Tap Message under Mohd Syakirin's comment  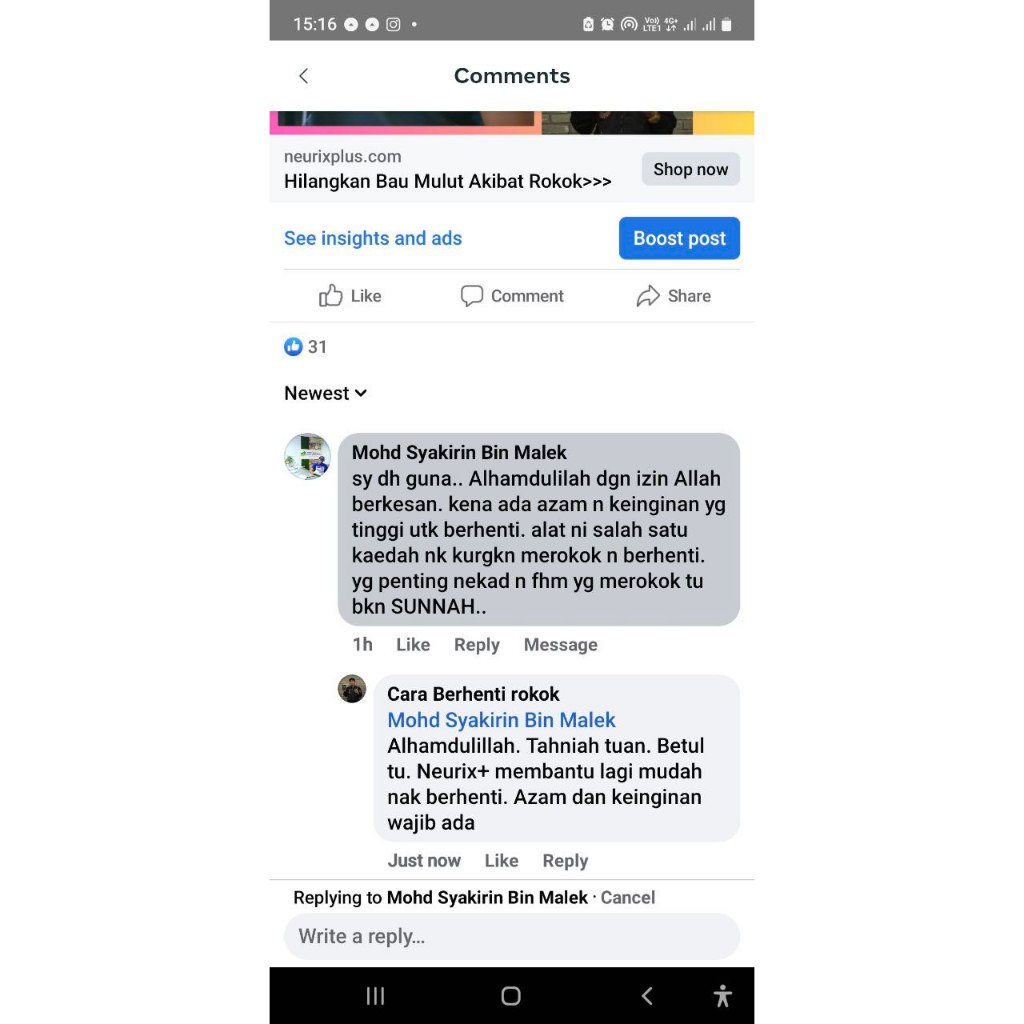click(560, 645)
